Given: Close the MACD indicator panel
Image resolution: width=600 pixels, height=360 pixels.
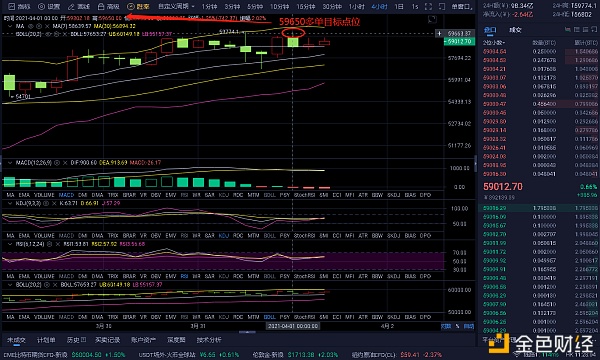Looking at the screenshot, I should pos(65,163).
